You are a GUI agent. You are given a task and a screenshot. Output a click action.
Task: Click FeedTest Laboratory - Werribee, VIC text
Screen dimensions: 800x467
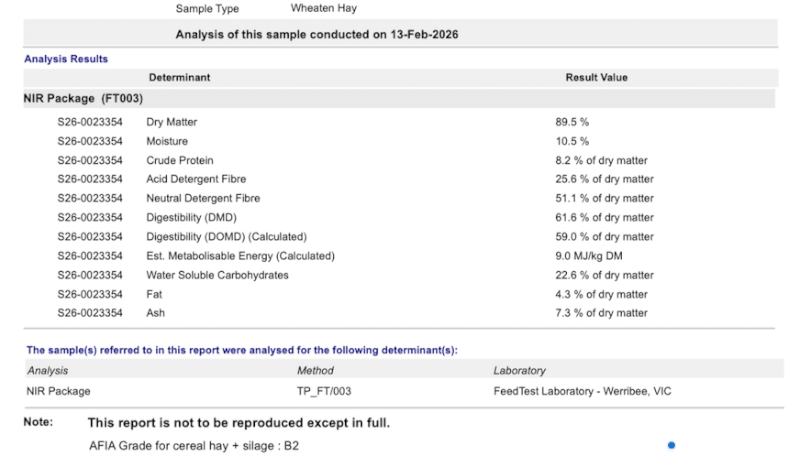coord(582,391)
